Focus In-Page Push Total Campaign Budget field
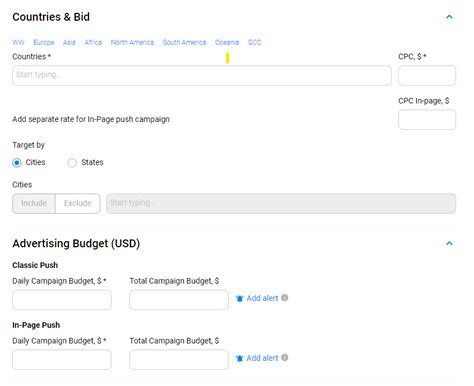The image size is (474, 386). [179, 360]
